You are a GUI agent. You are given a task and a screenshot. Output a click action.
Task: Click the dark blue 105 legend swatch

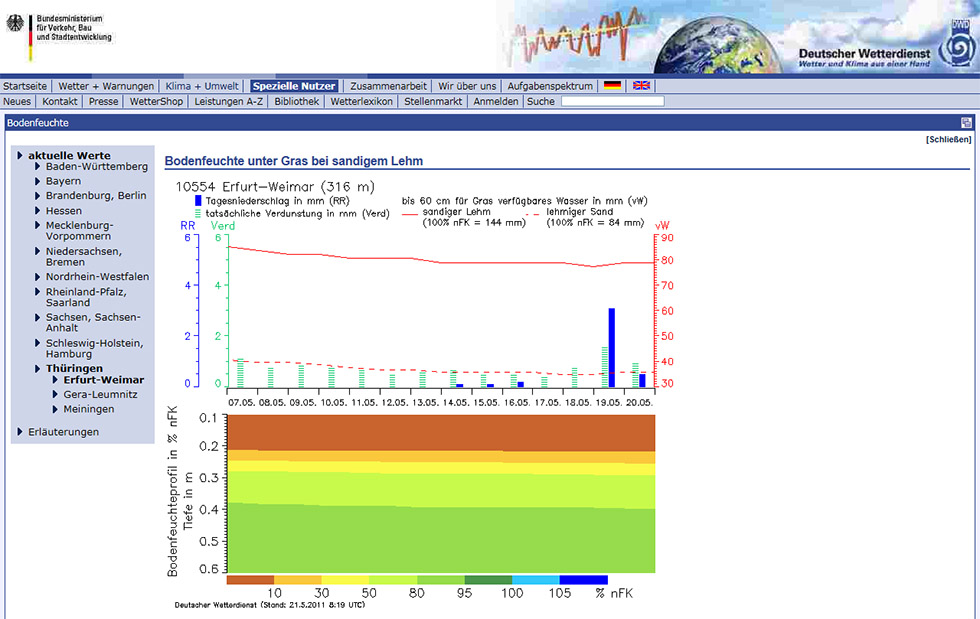pyautogui.click(x=583, y=579)
